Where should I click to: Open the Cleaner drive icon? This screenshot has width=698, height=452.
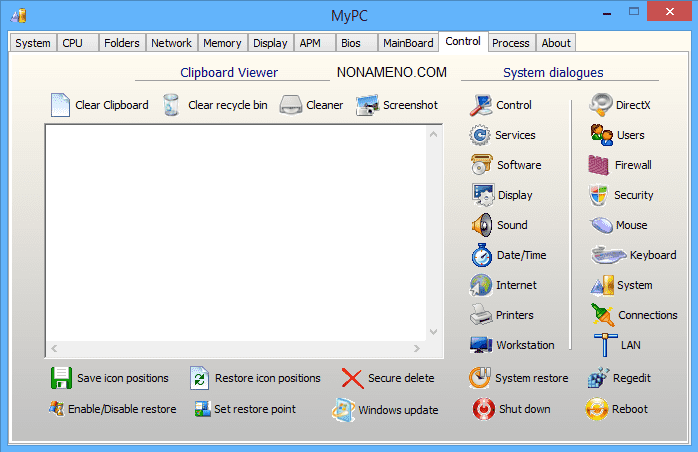click(x=290, y=105)
